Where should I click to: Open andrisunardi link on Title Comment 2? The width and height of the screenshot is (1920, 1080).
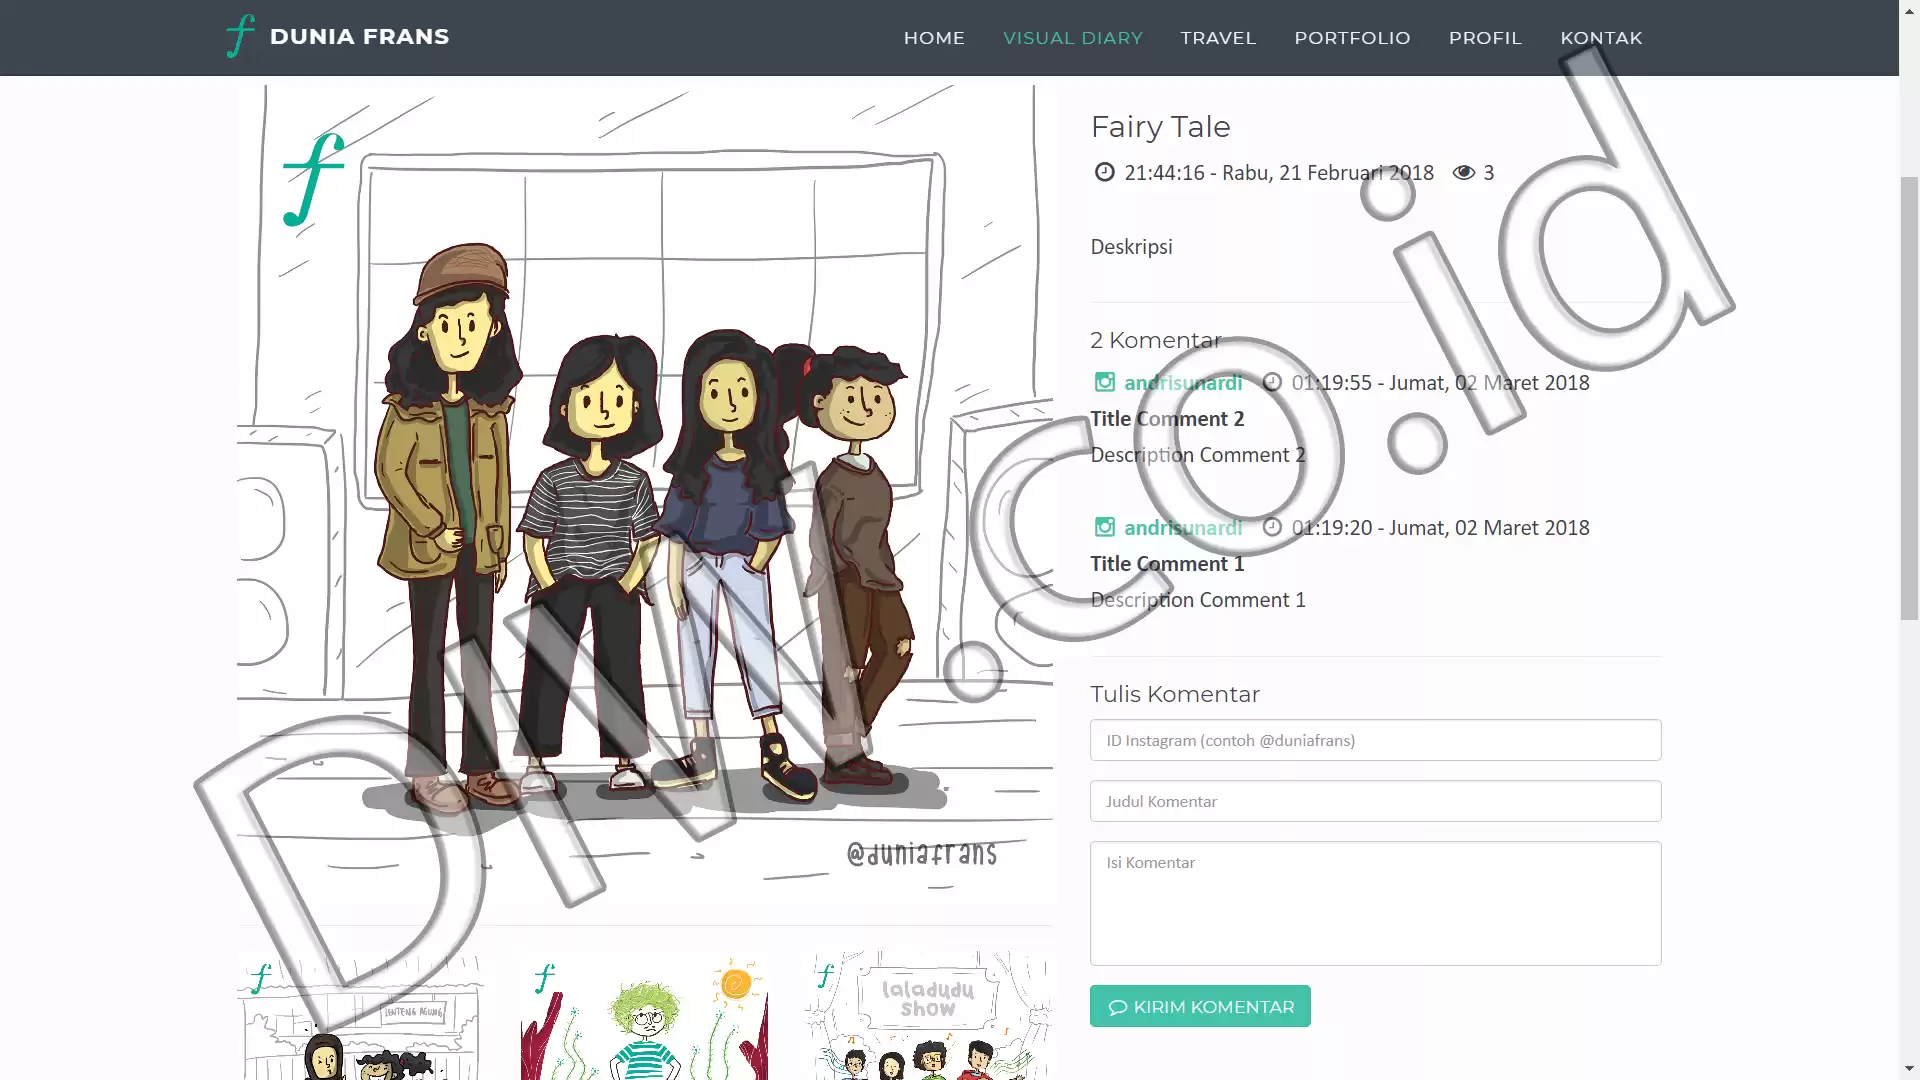[x=1183, y=382]
